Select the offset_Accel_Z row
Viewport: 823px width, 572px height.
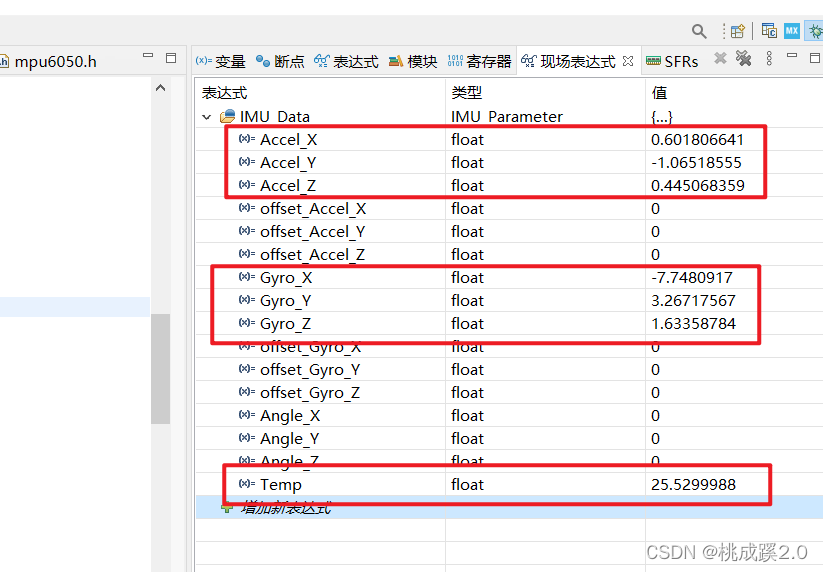pyautogui.click(x=509, y=255)
